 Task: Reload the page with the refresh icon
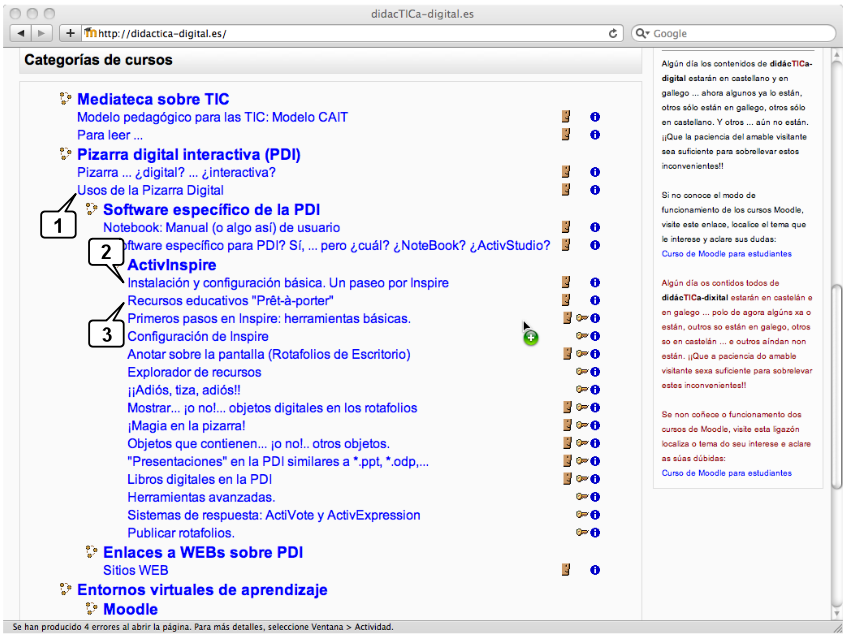coord(613,33)
